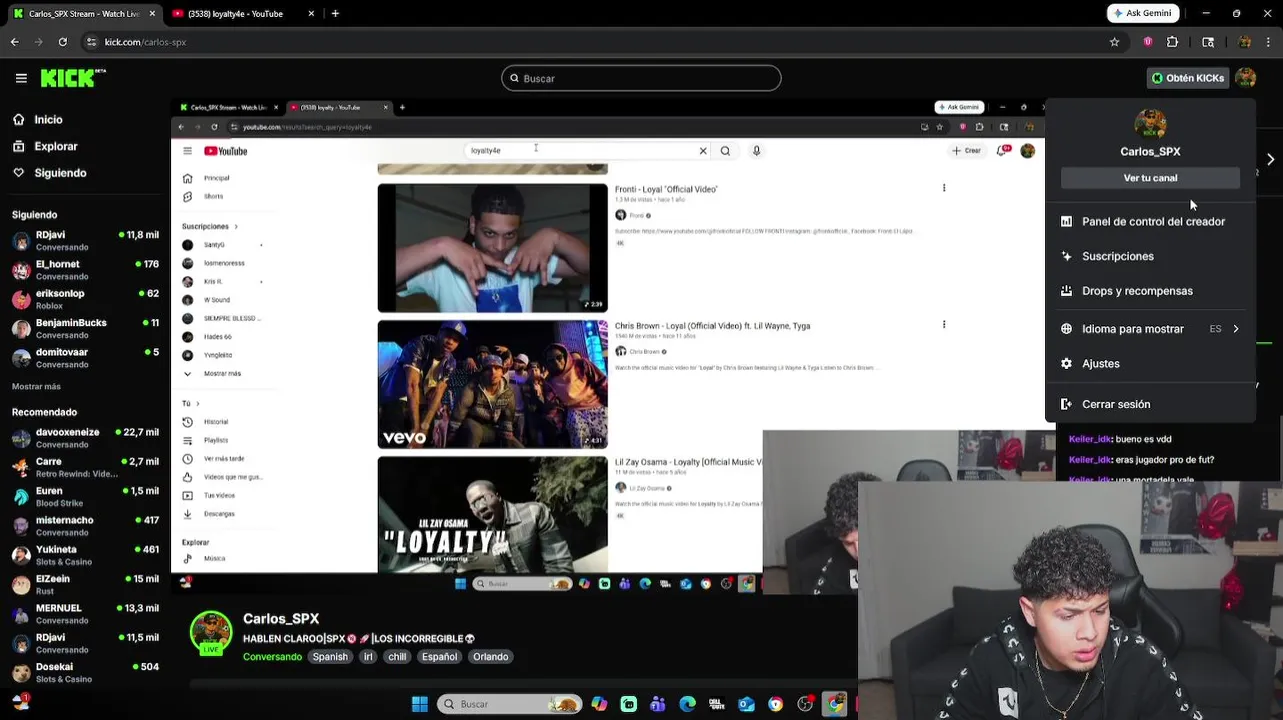Open Call of Duty from the taskbar
The image size is (1283, 720).
pyautogui.click(x=717, y=704)
